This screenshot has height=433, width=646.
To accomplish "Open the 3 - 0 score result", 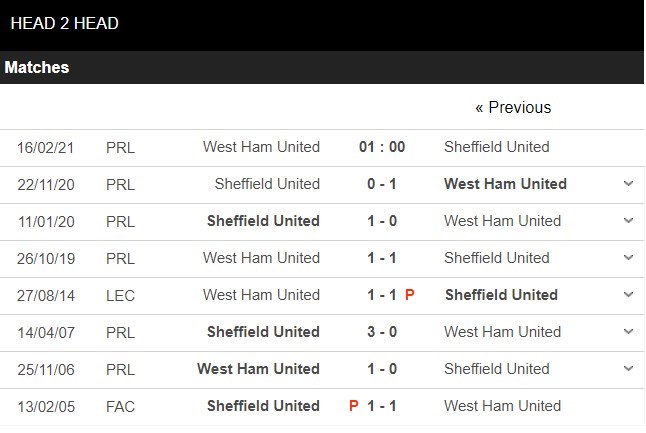I will 382,332.
